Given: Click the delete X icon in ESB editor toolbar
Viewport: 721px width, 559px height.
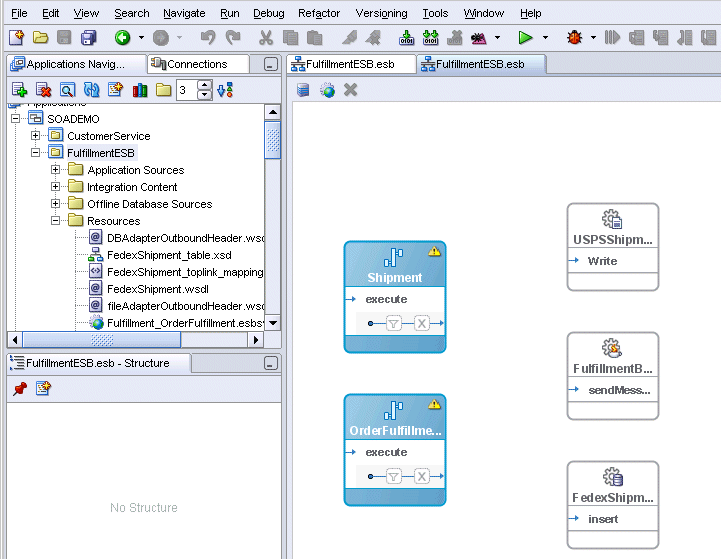Looking at the screenshot, I should (x=350, y=90).
